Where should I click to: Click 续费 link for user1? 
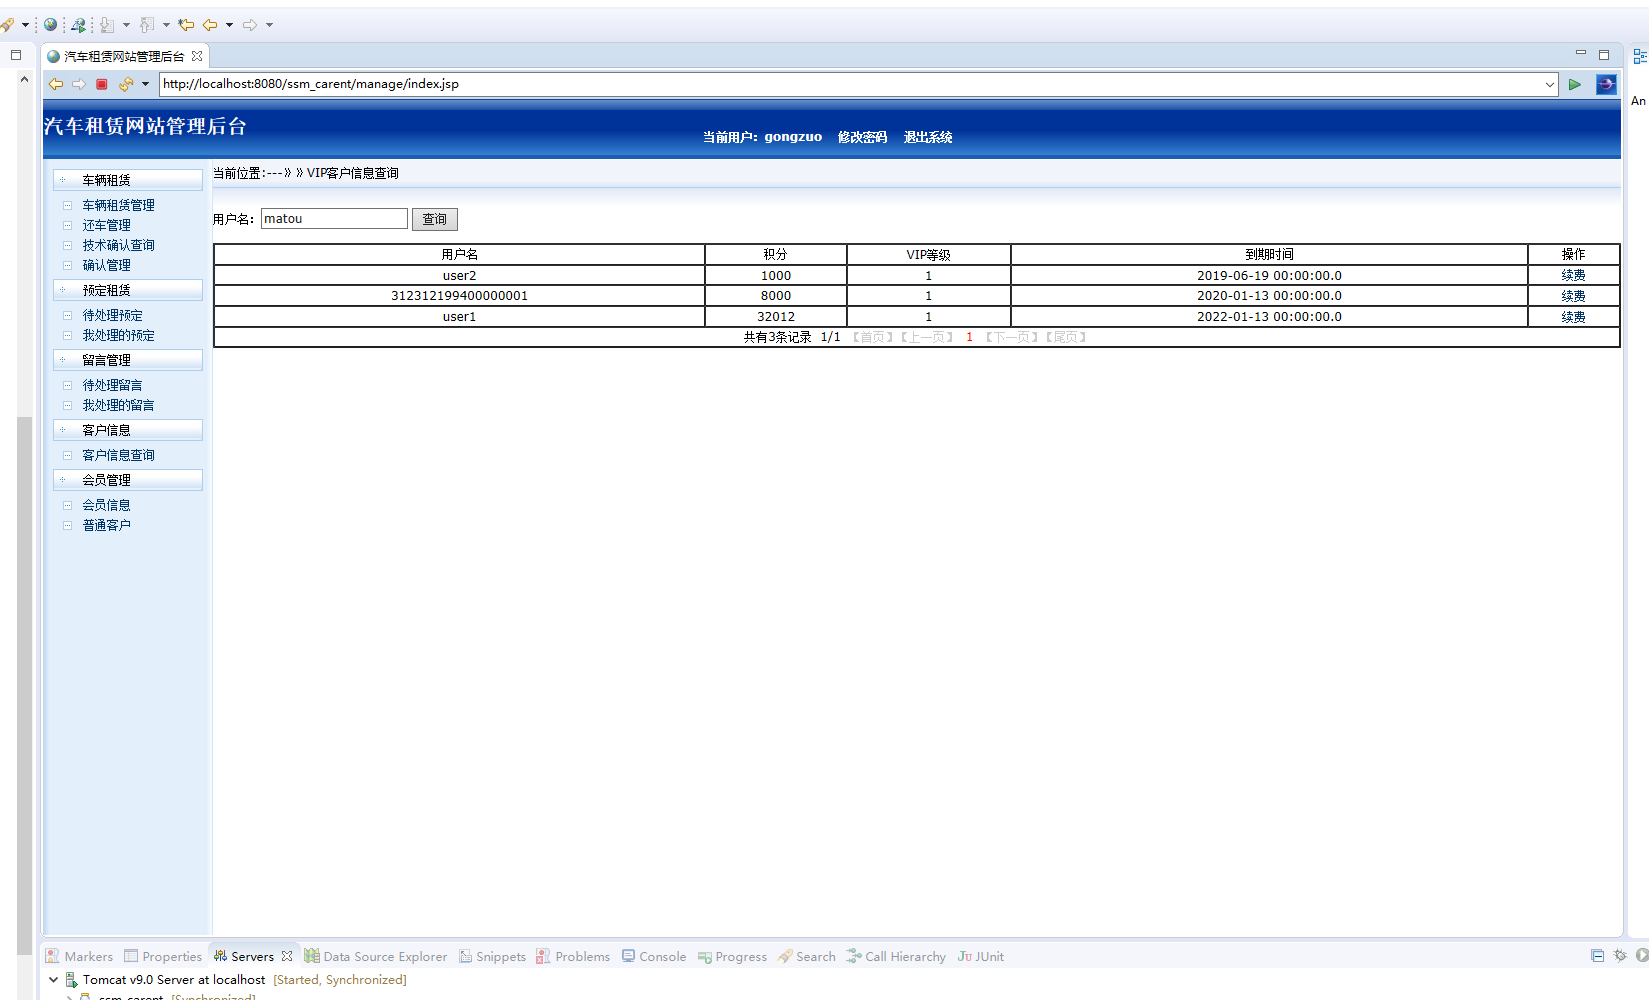pyautogui.click(x=1573, y=317)
